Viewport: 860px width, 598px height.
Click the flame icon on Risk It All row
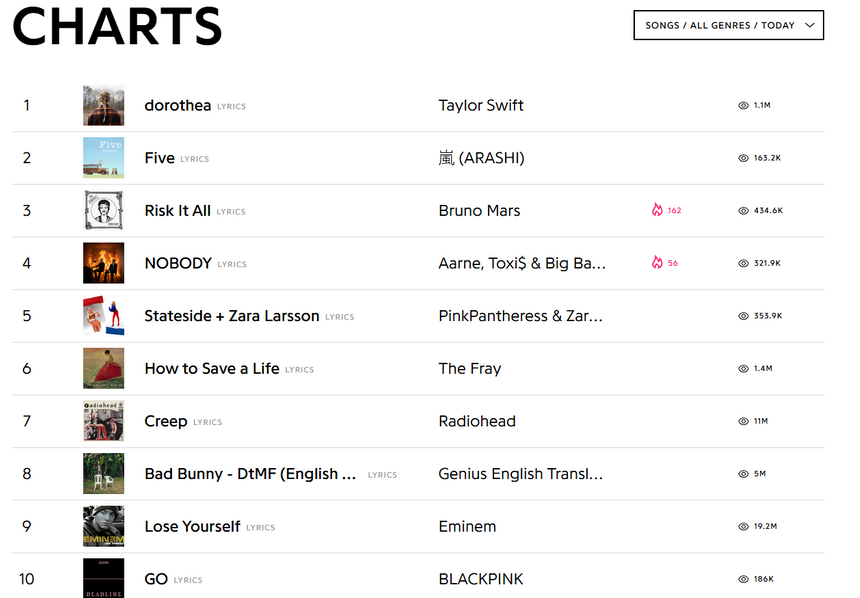pyautogui.click(x=657, y=211)
